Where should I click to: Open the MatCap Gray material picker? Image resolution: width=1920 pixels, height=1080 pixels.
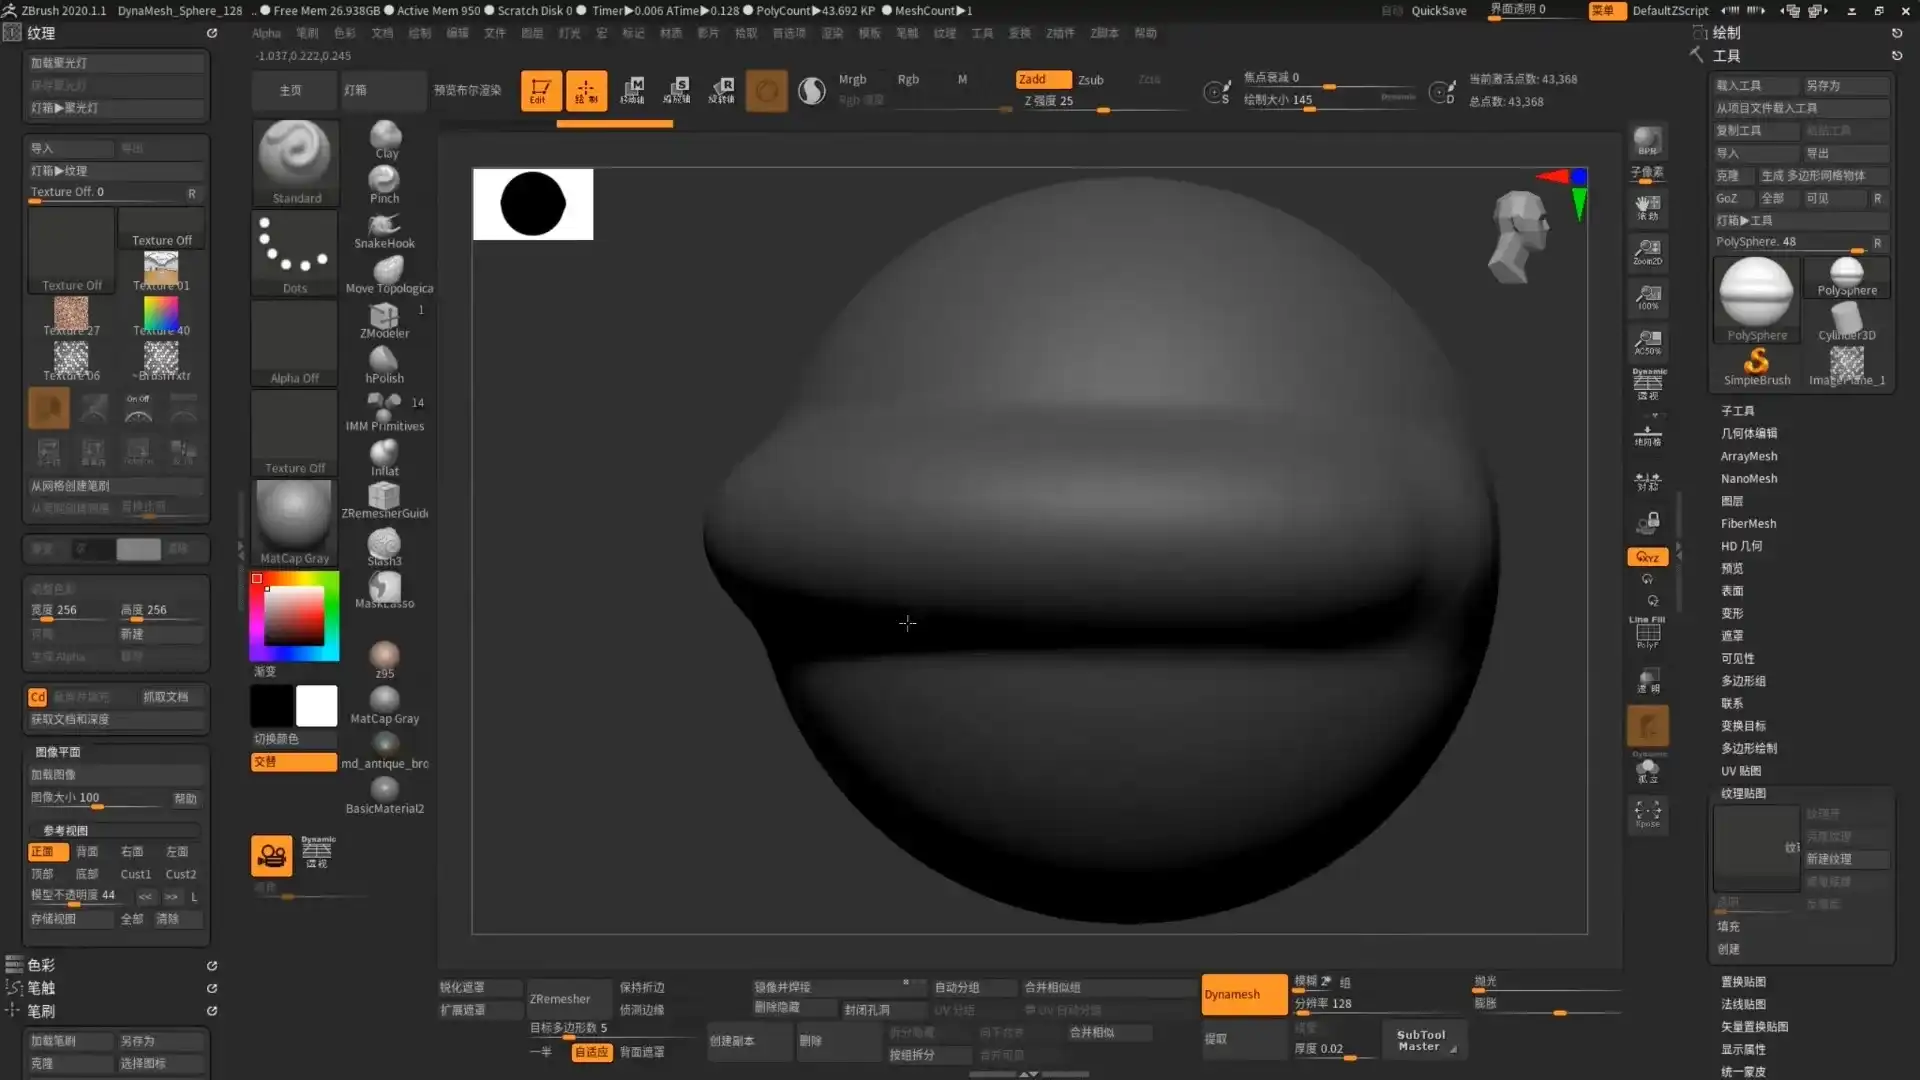click(x=293, y=520)
